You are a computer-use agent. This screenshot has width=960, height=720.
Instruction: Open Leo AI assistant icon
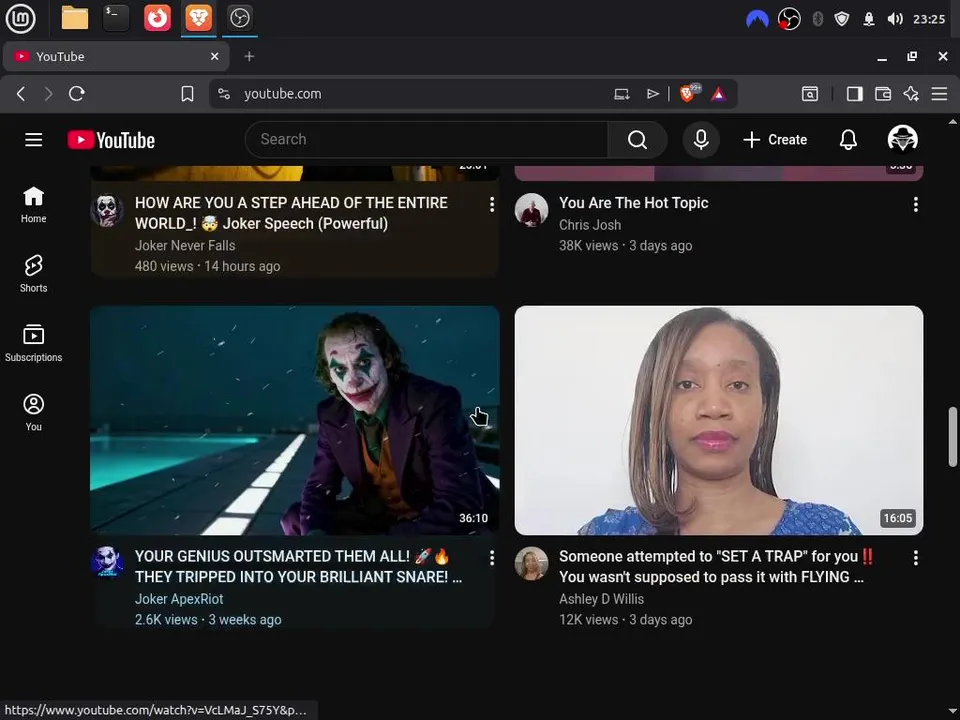tap(910, 94)
